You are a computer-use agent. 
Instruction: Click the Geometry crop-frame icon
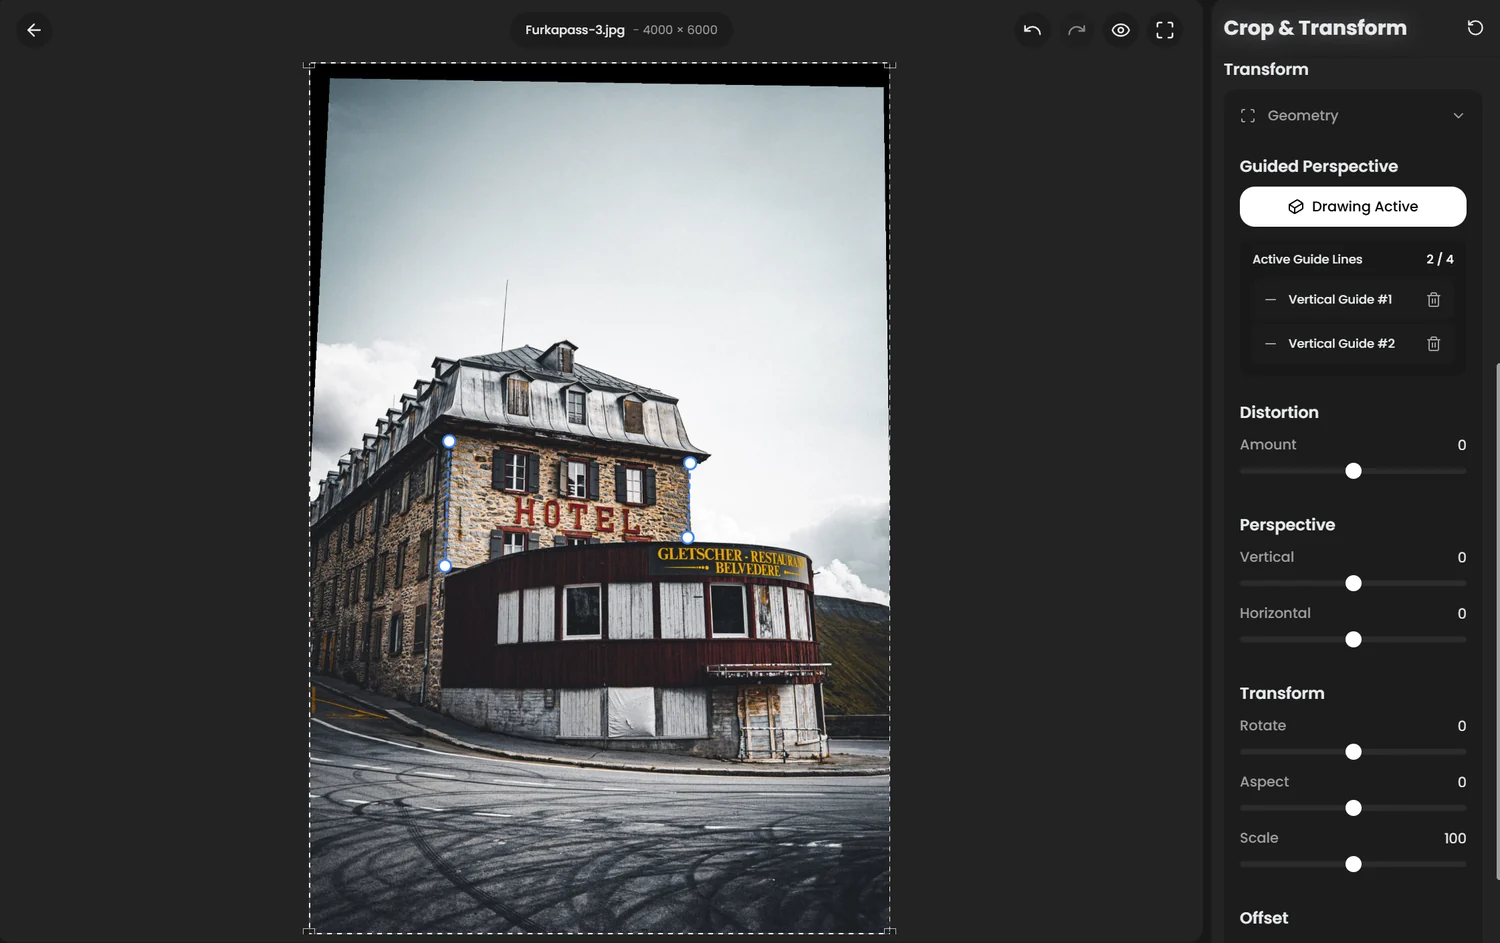(x=1248, y=116)
